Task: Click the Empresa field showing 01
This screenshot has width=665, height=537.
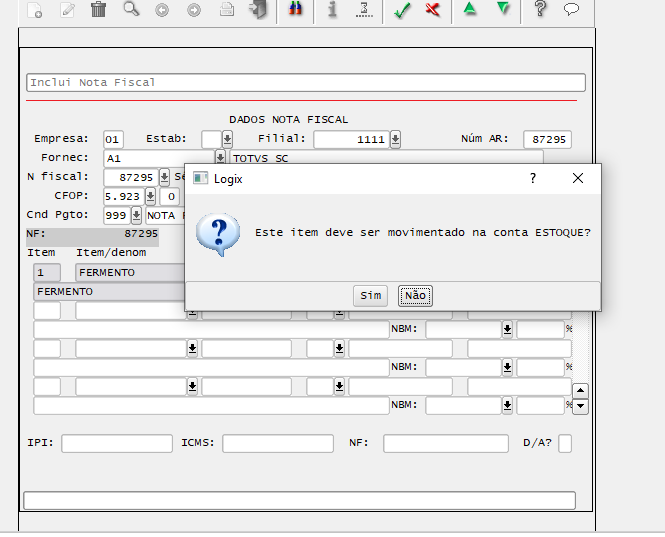Action: click(x=113, y=139)
